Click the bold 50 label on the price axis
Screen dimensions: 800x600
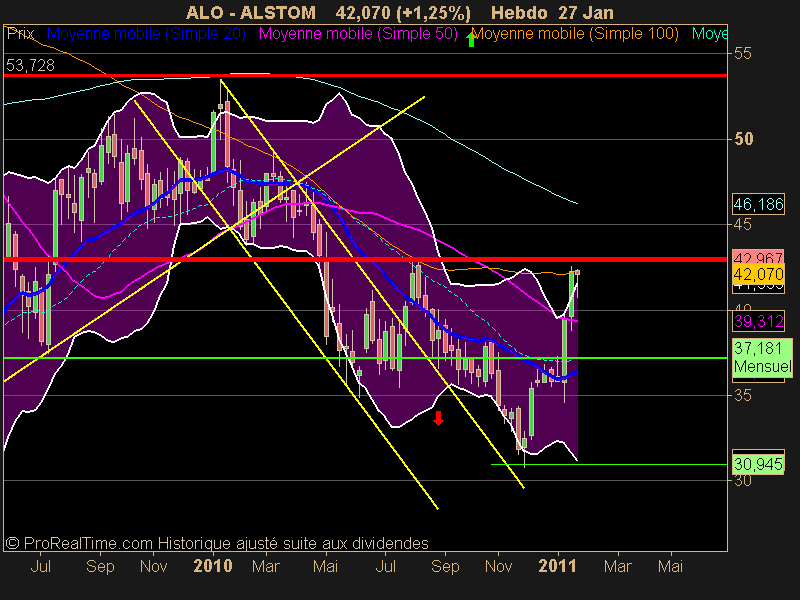click(x=743, y=139)
